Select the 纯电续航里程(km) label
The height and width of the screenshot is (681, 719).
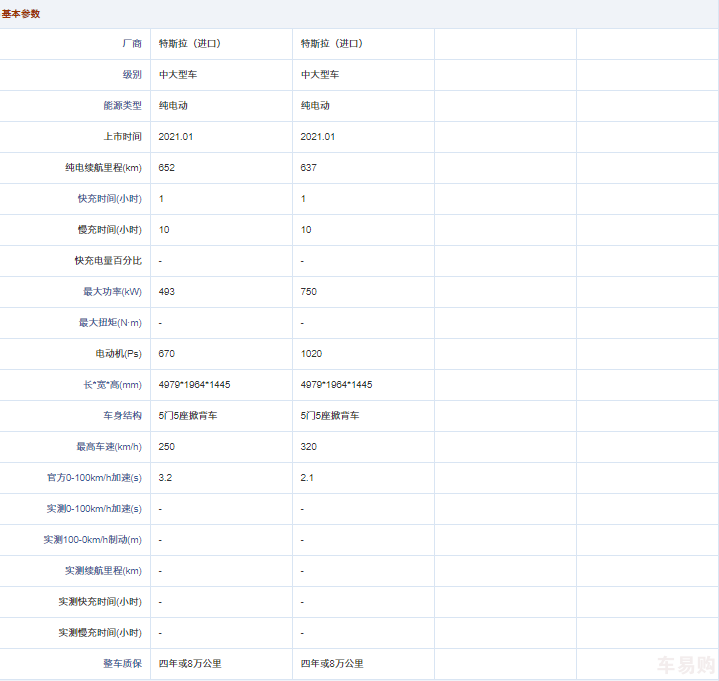(104, 167)
